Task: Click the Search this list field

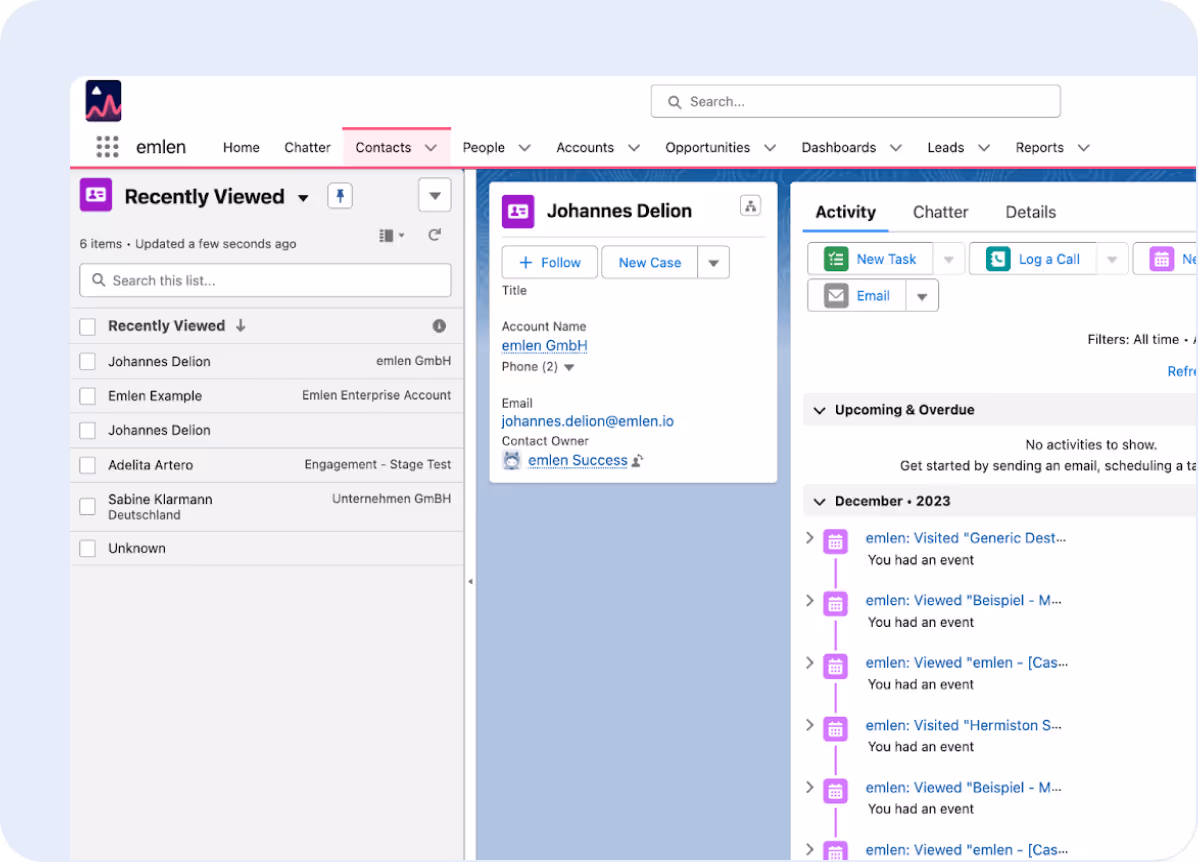Action: (265, 280)
